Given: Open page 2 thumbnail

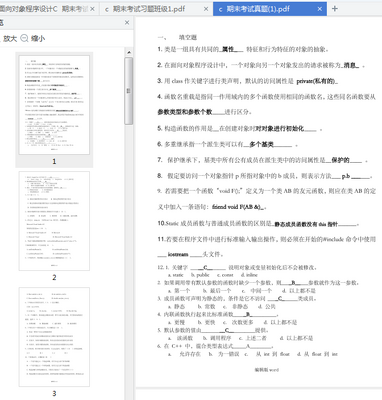Looking at the screenshot, I should pyautogui.click(x=54, y=221).
